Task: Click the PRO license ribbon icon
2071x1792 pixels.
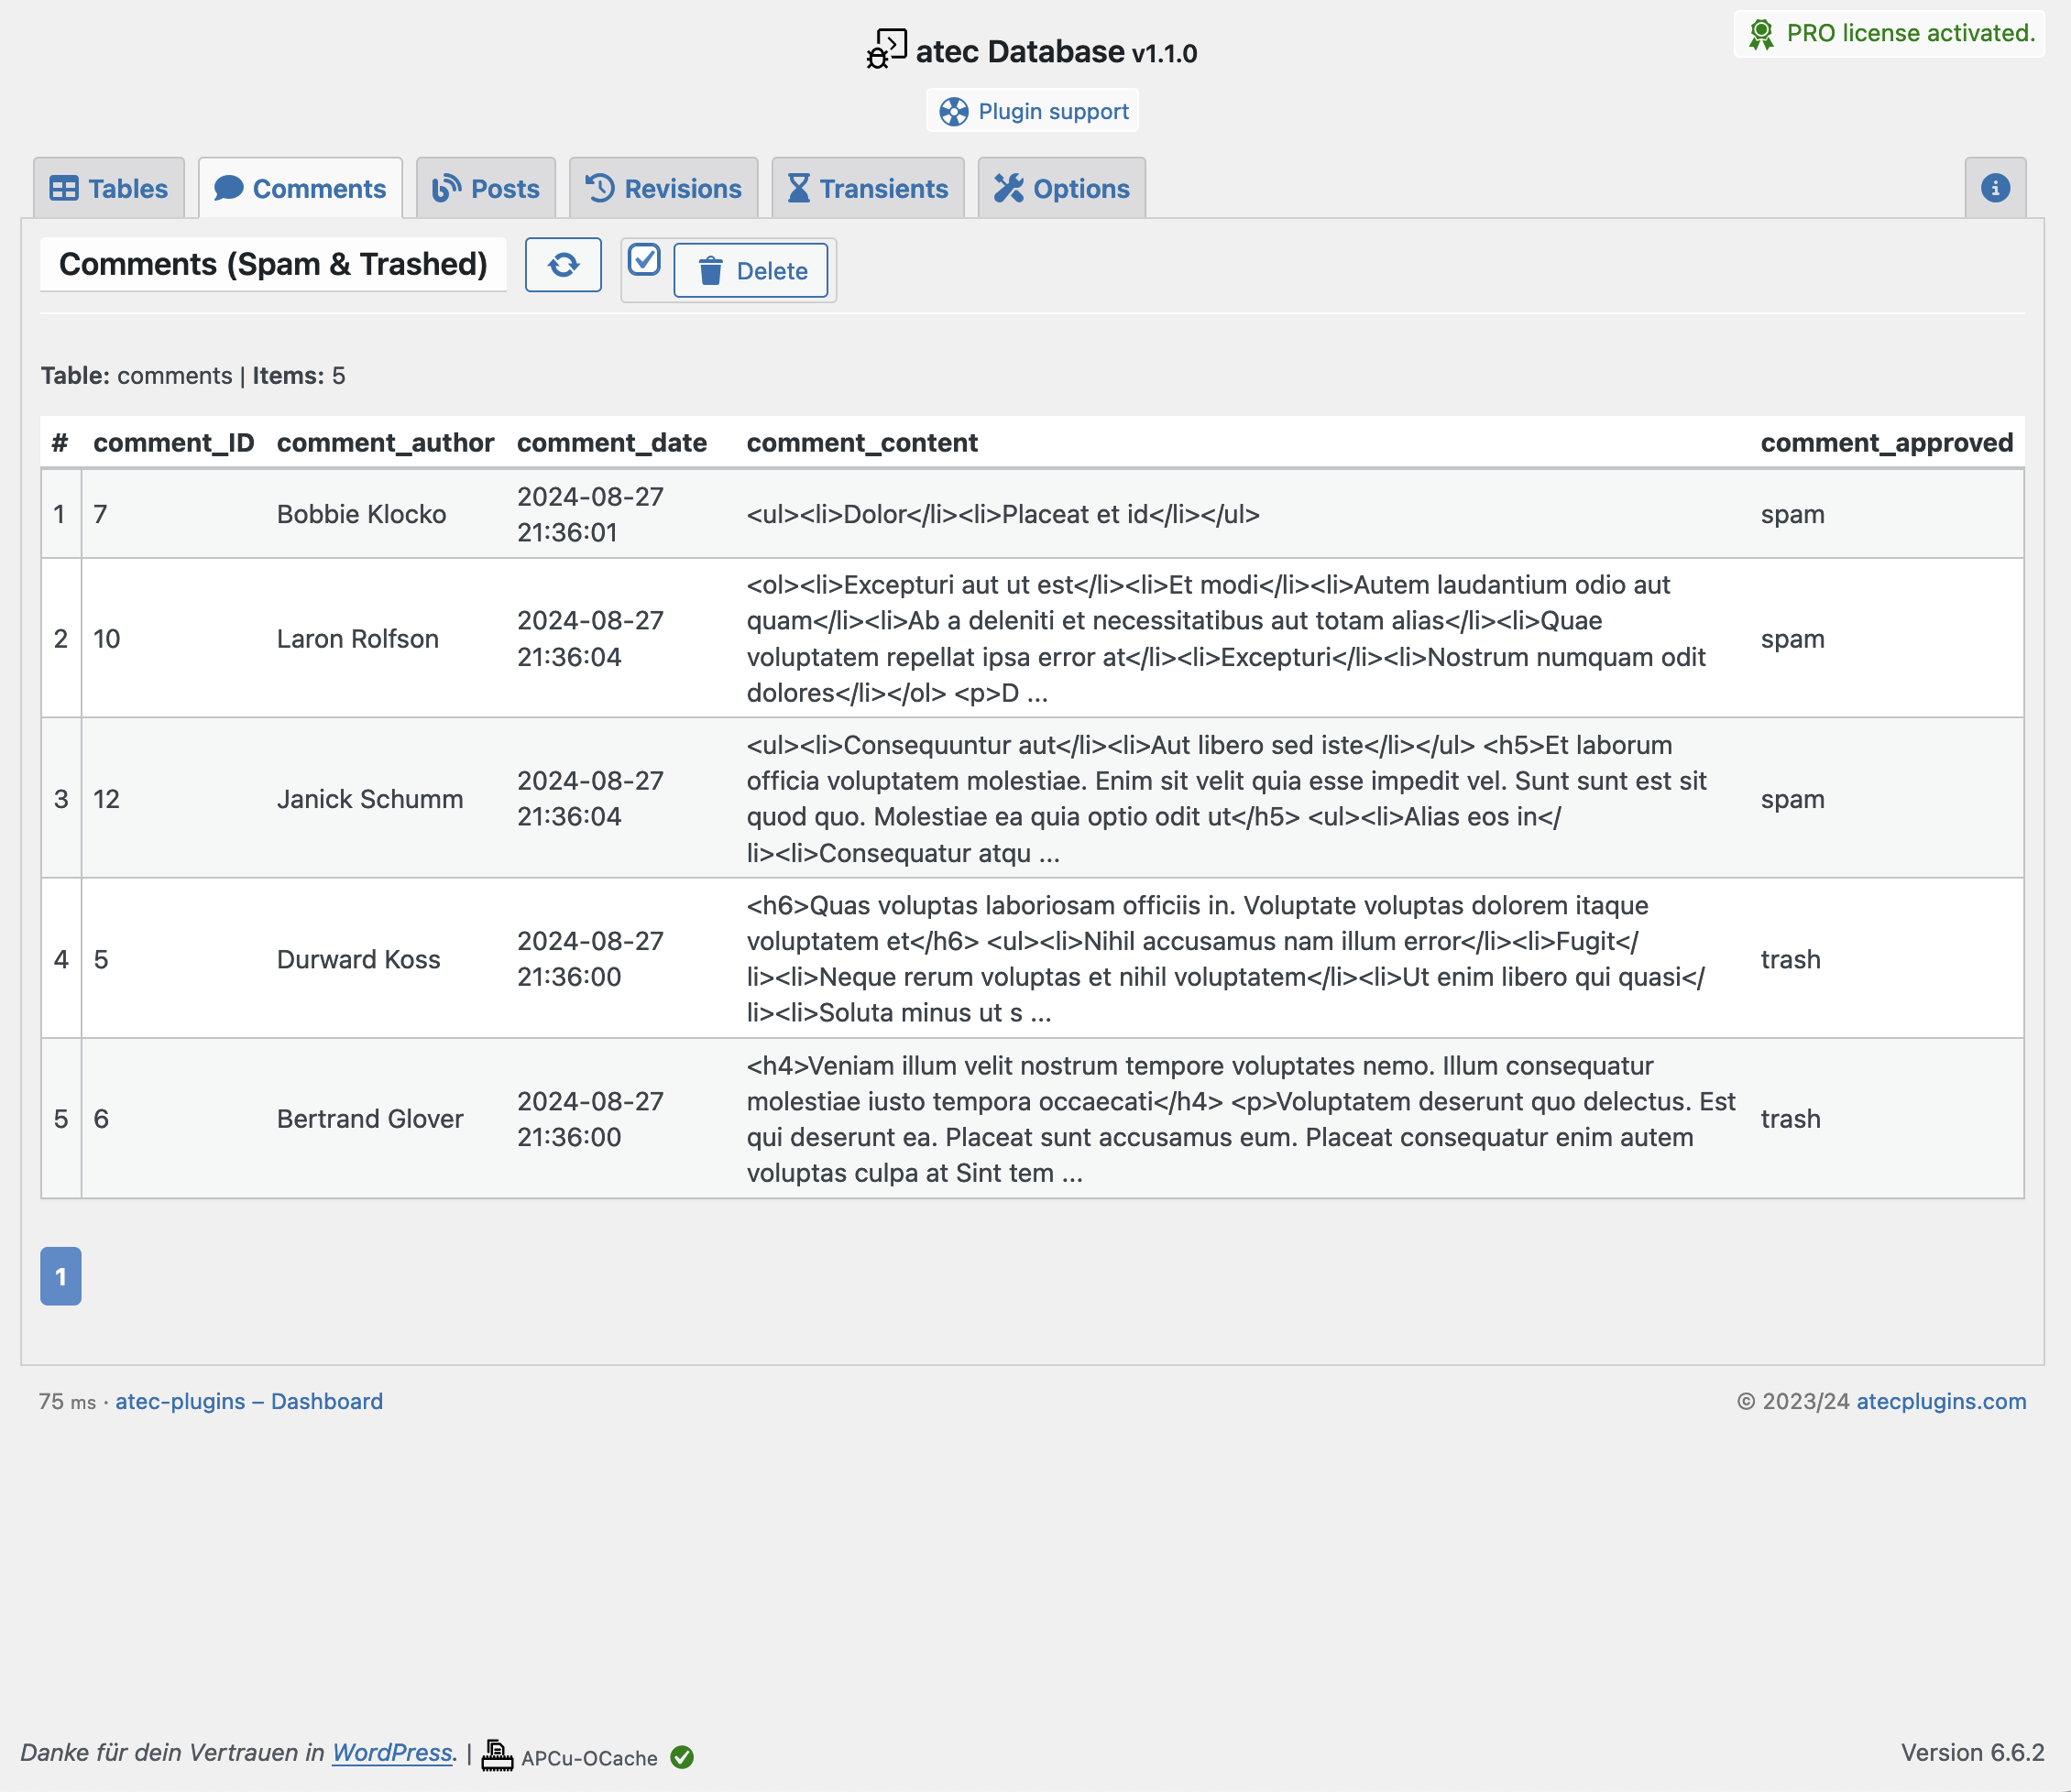Action: [1761, 34]
